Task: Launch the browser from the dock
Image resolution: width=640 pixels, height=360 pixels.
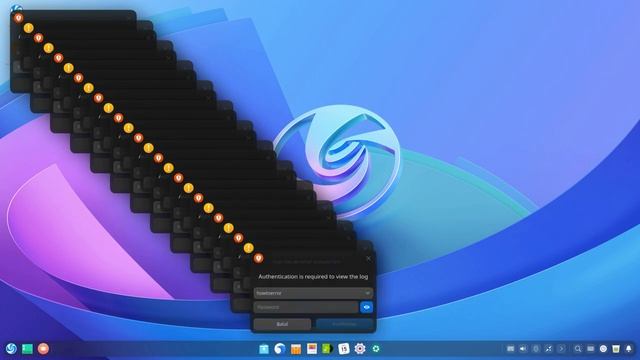Action: pos(280,349)
